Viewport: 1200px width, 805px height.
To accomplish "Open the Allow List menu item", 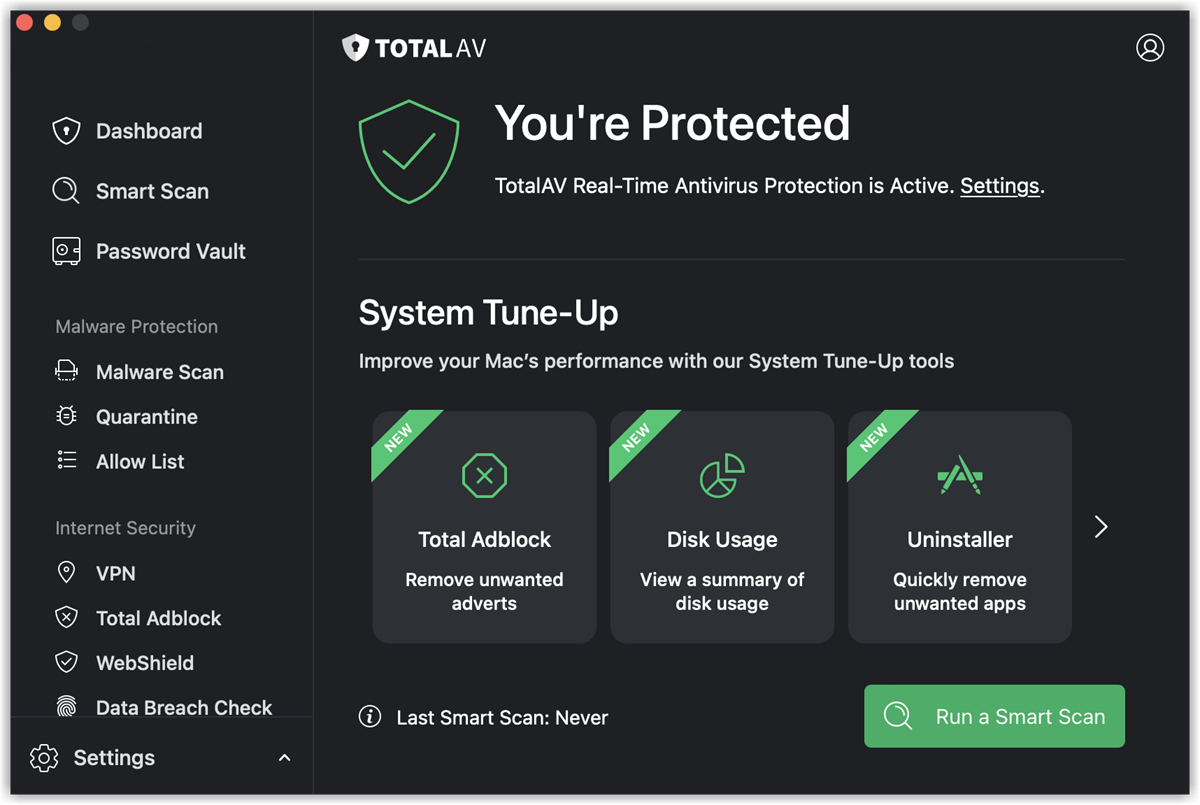I will tap(140, 462).
